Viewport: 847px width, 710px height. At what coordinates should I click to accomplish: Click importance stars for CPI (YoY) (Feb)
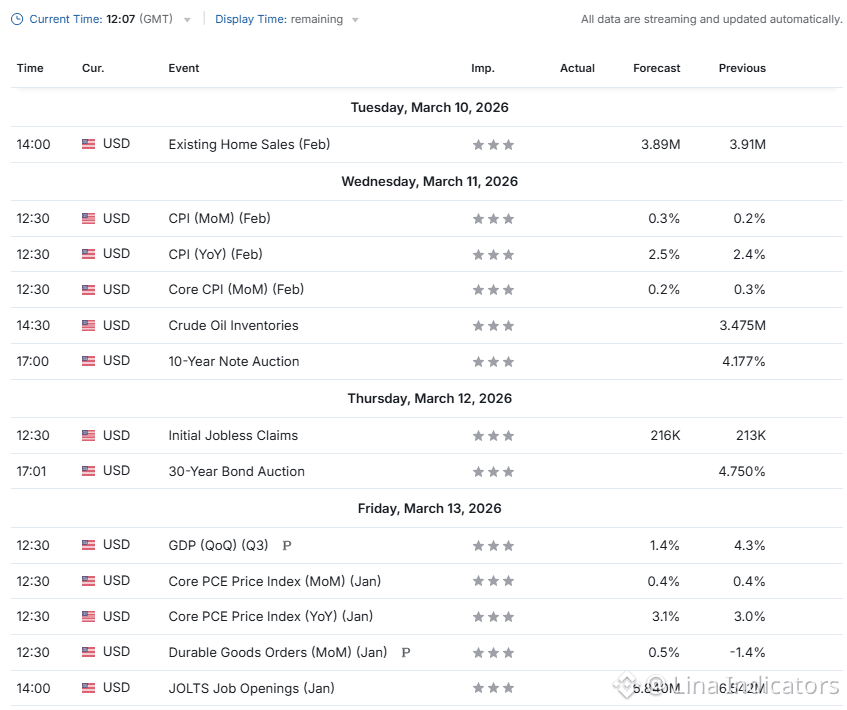click(x=493, y=254)
